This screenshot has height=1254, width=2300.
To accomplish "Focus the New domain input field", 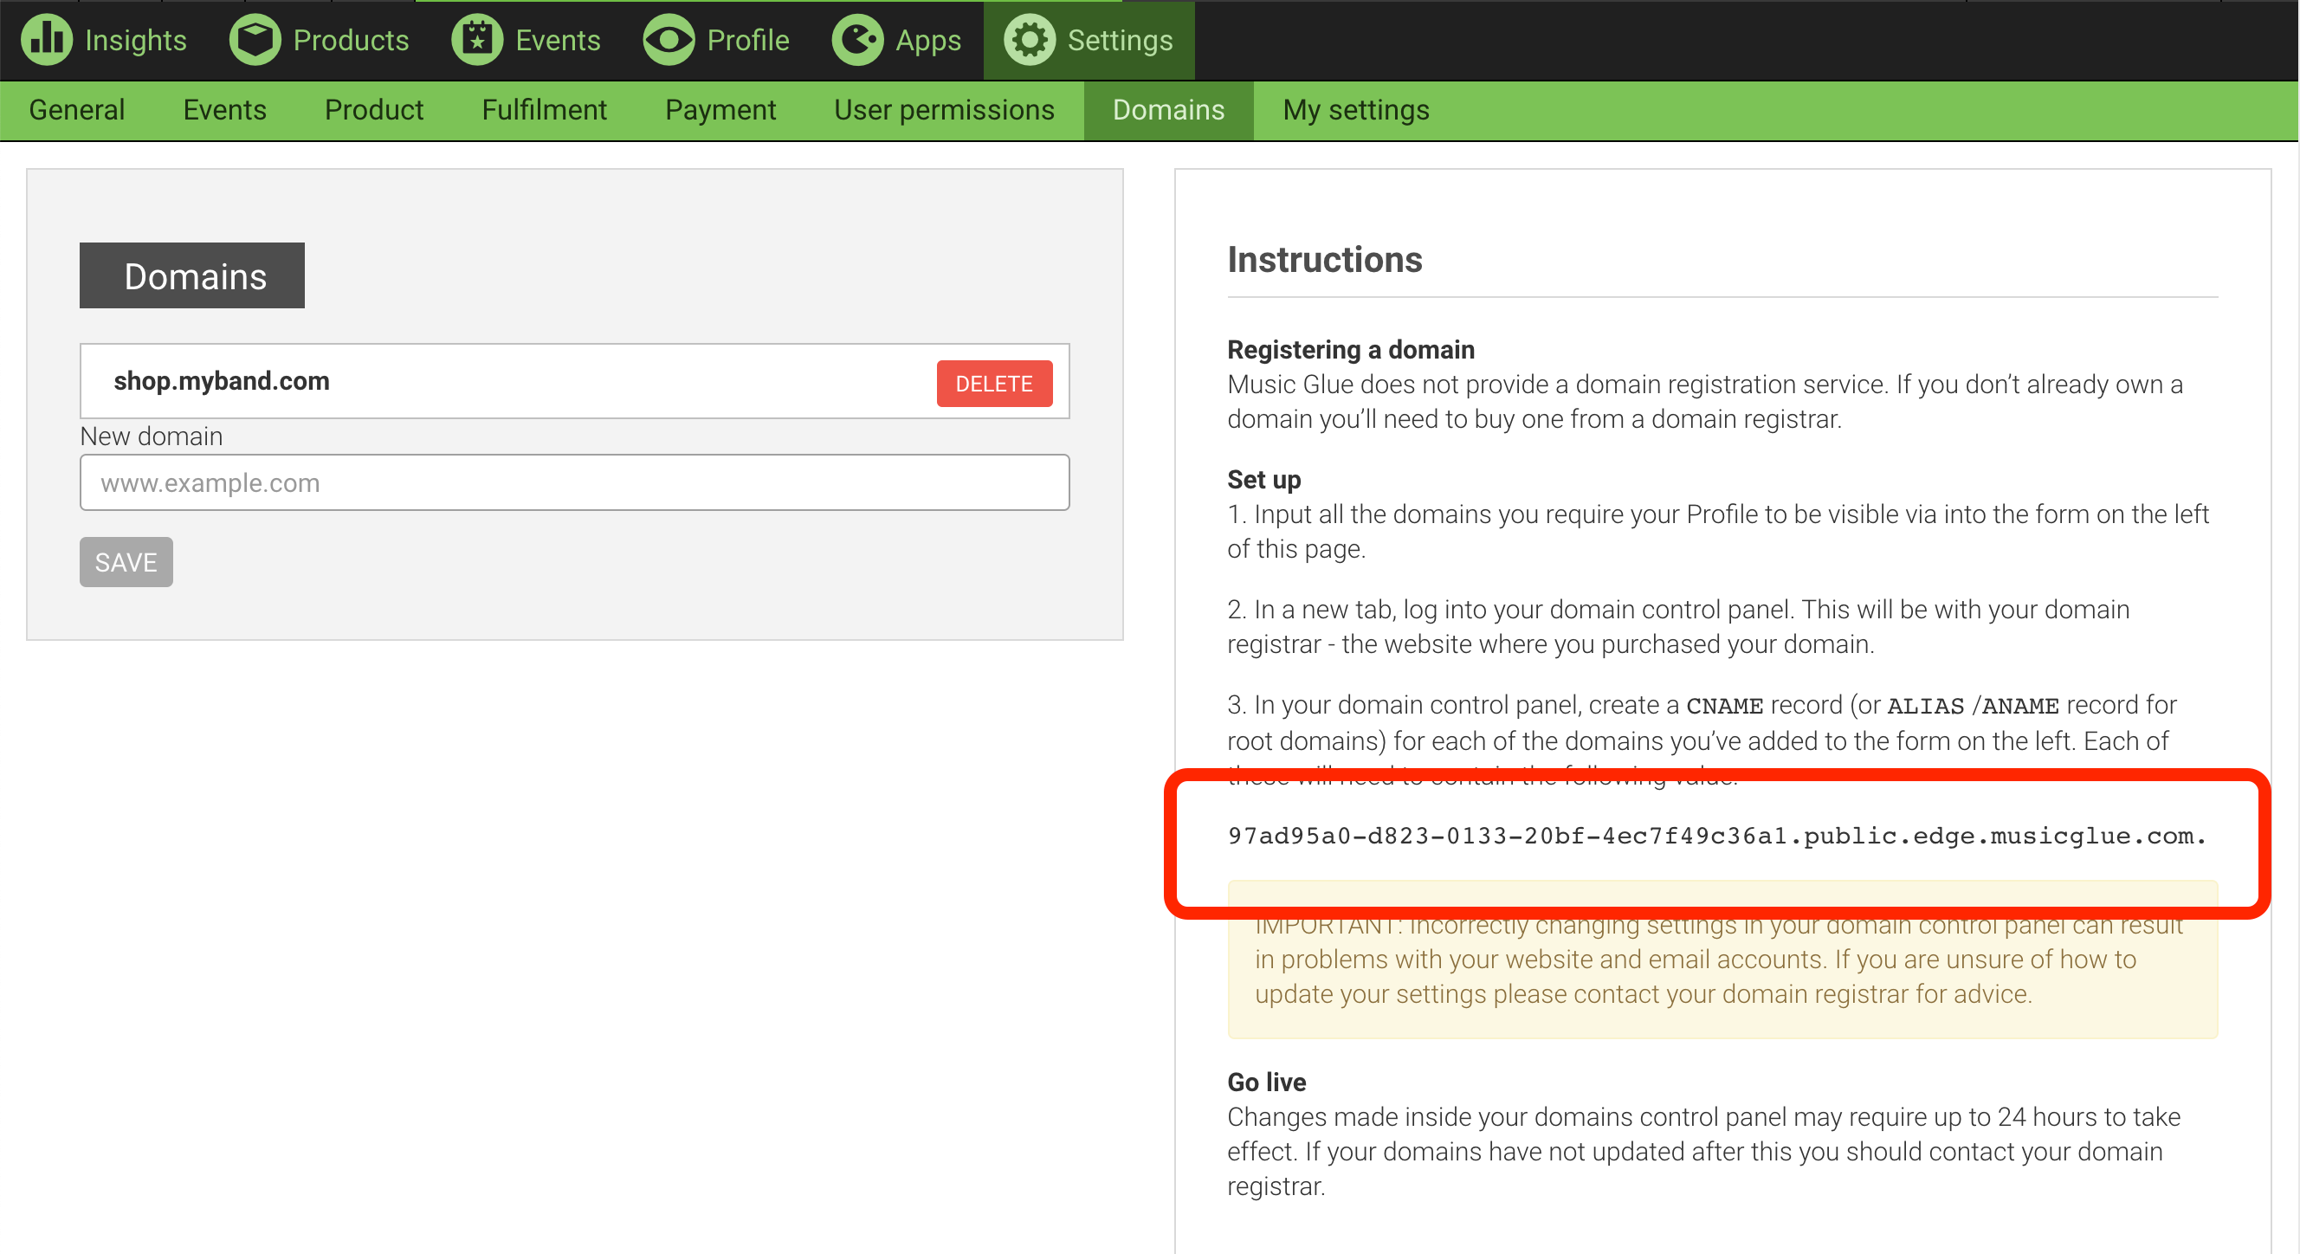I will pyautogui.click(x=574, y=483).
